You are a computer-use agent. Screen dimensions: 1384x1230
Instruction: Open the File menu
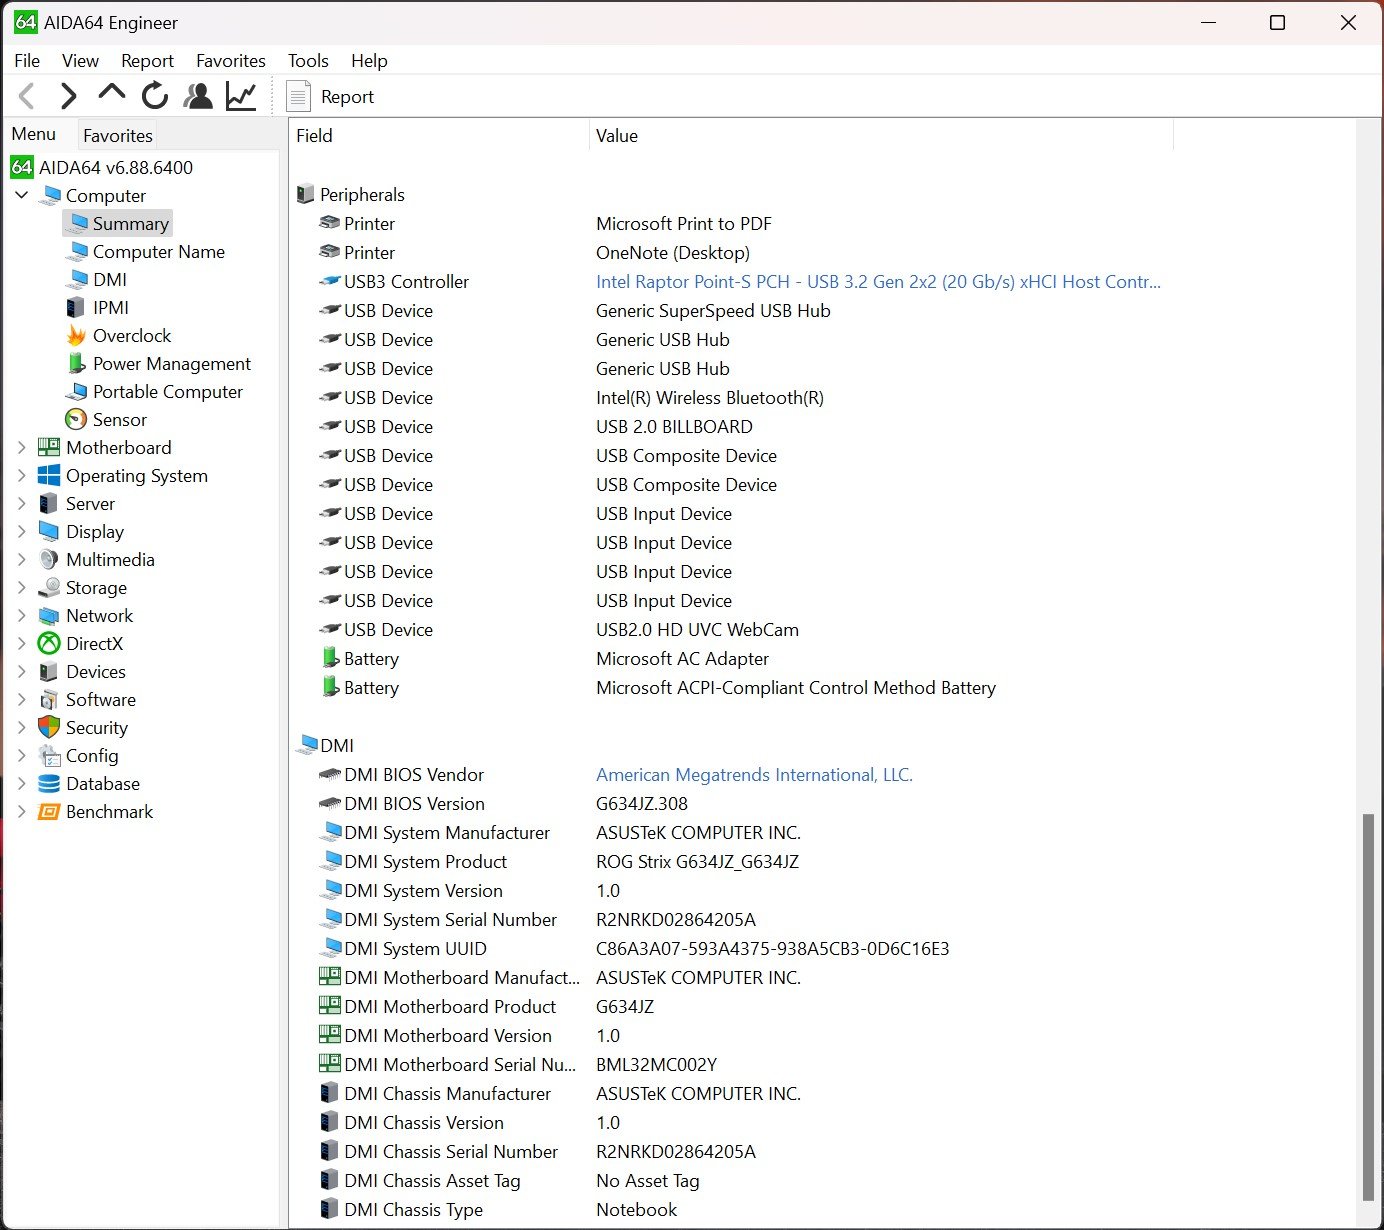[x=27, y=61]
